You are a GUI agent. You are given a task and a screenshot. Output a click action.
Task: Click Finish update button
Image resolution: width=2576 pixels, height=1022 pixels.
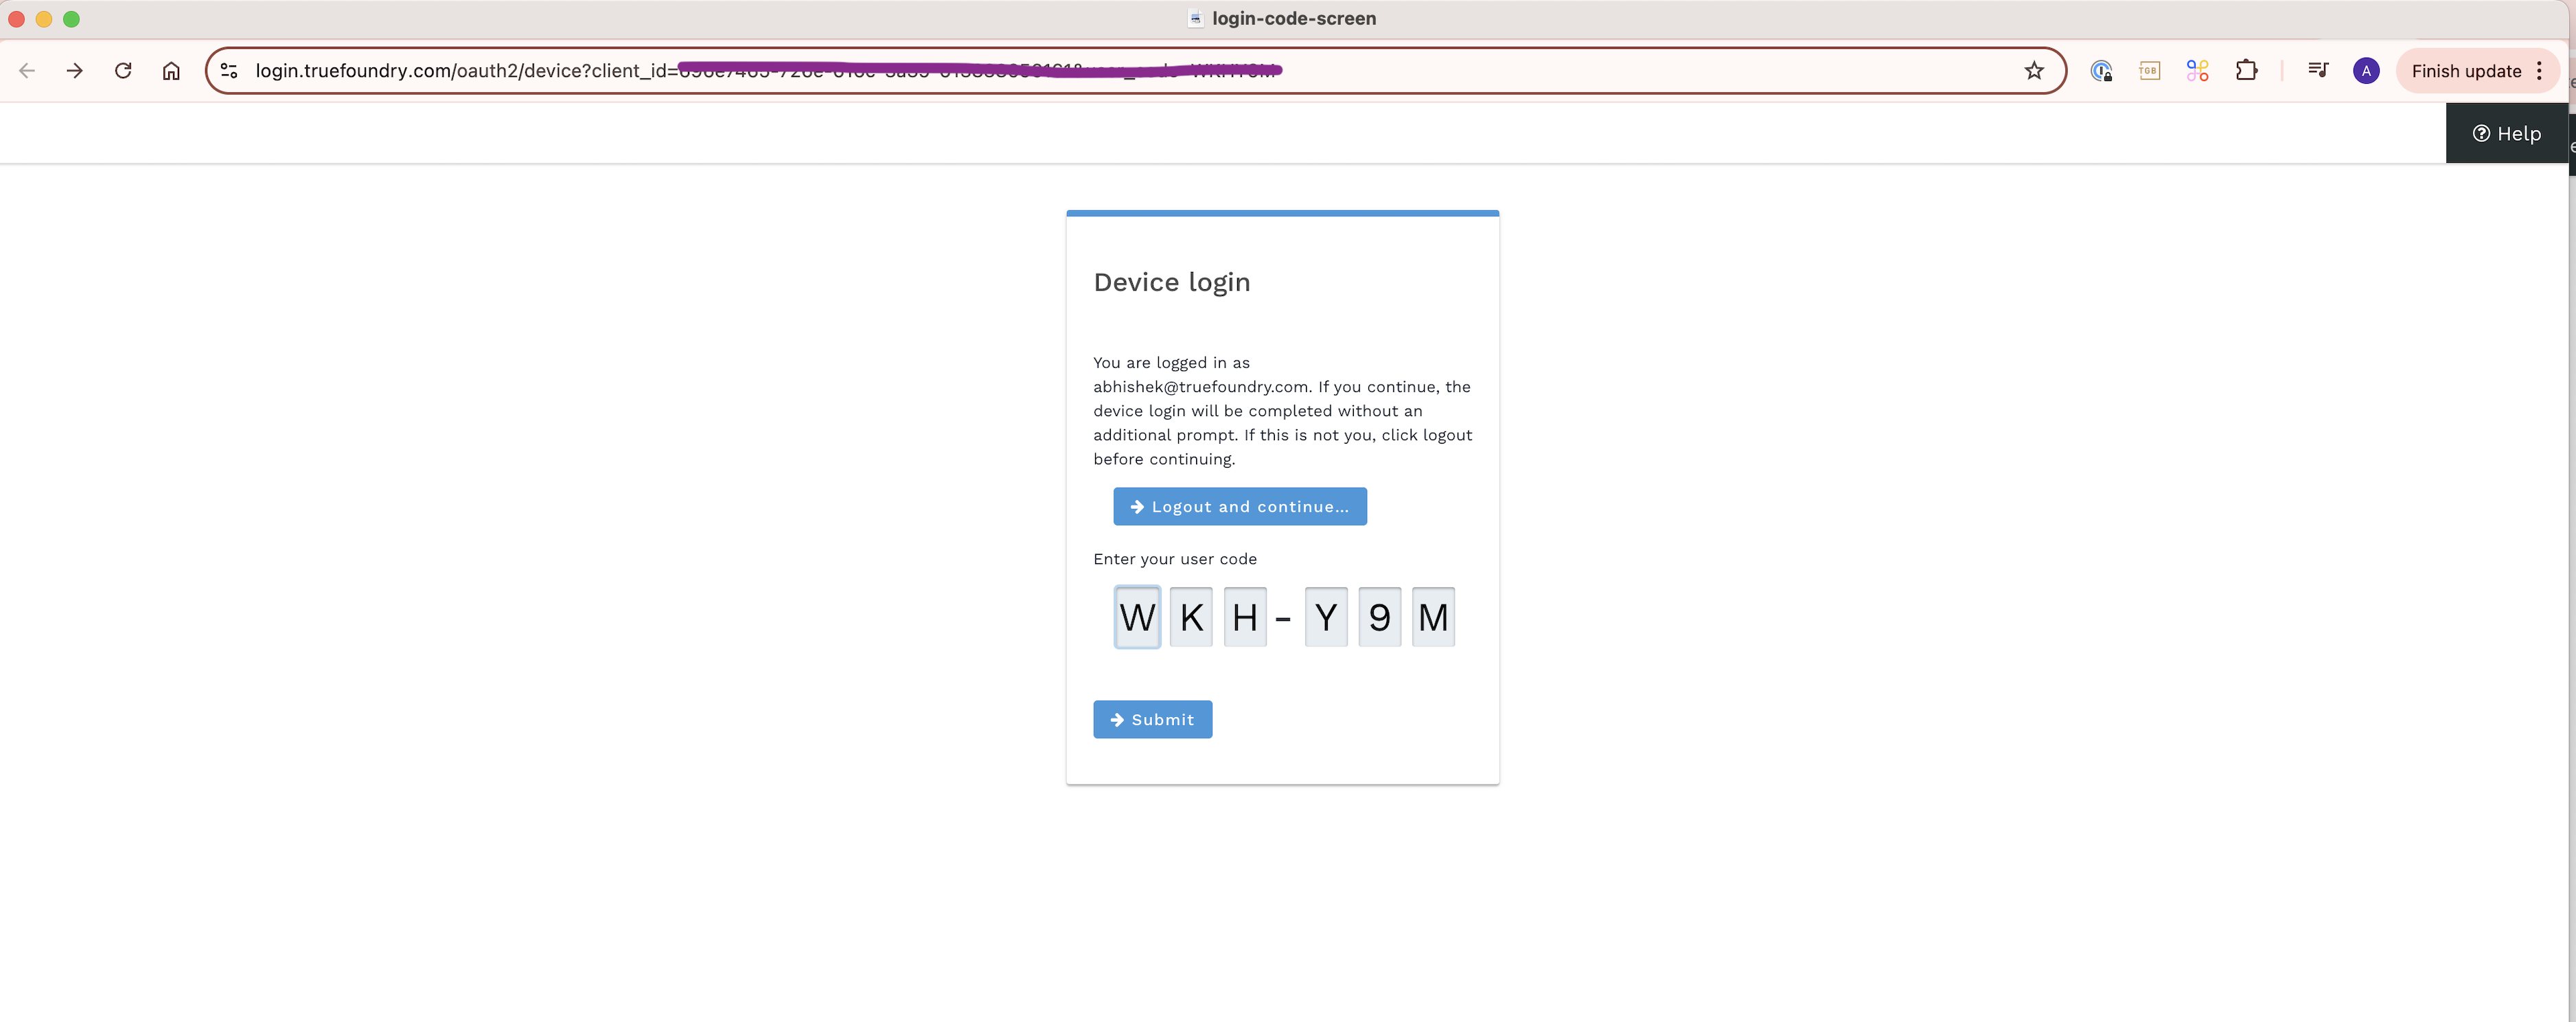[2466, 70]
